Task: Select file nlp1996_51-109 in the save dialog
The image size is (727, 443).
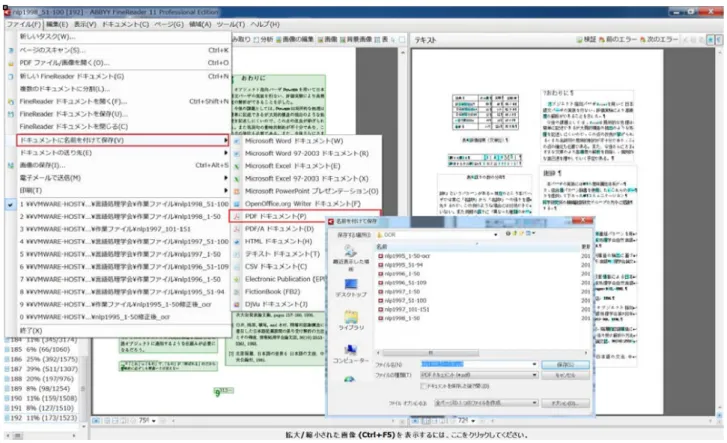Action: pyautogui.click(x=405, y=282)
